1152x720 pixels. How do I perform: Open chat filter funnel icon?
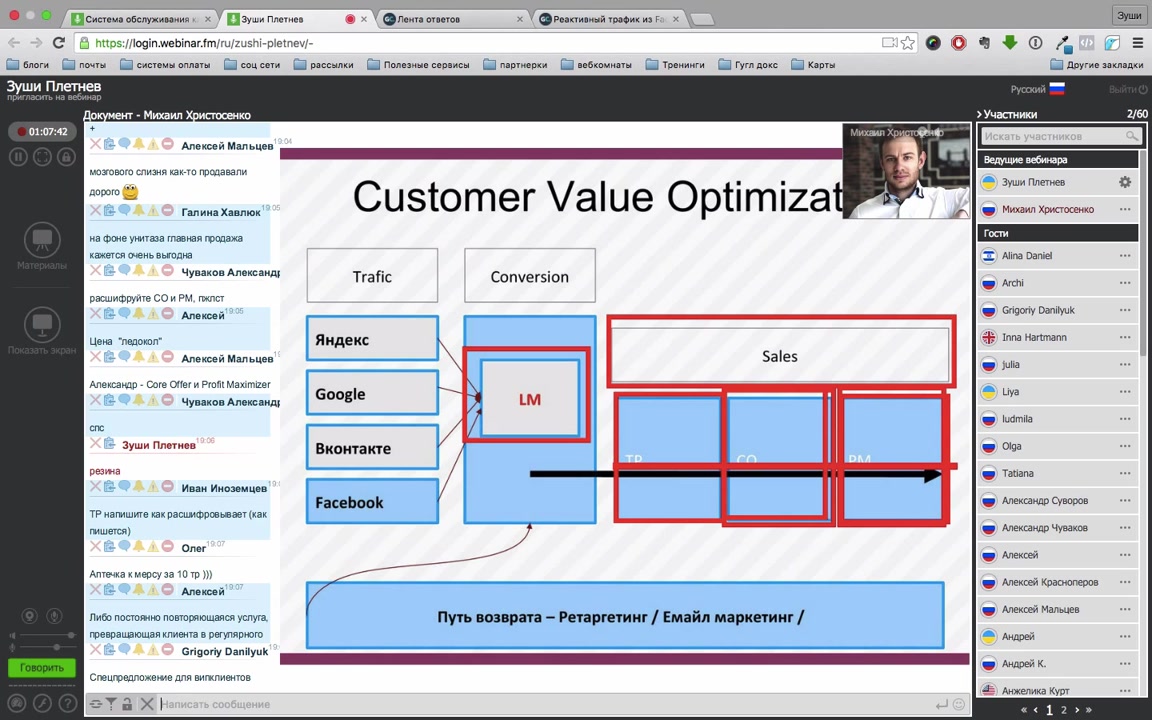click(111, 704)
